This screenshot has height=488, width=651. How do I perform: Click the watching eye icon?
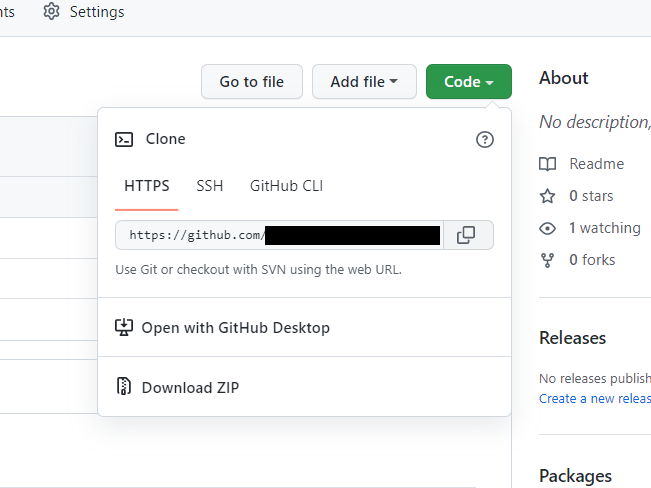[547, 228]
